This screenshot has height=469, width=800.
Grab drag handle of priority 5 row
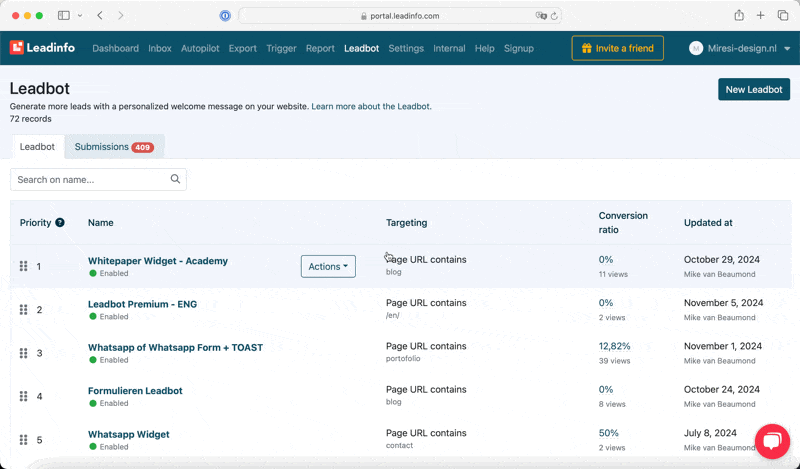23,440
